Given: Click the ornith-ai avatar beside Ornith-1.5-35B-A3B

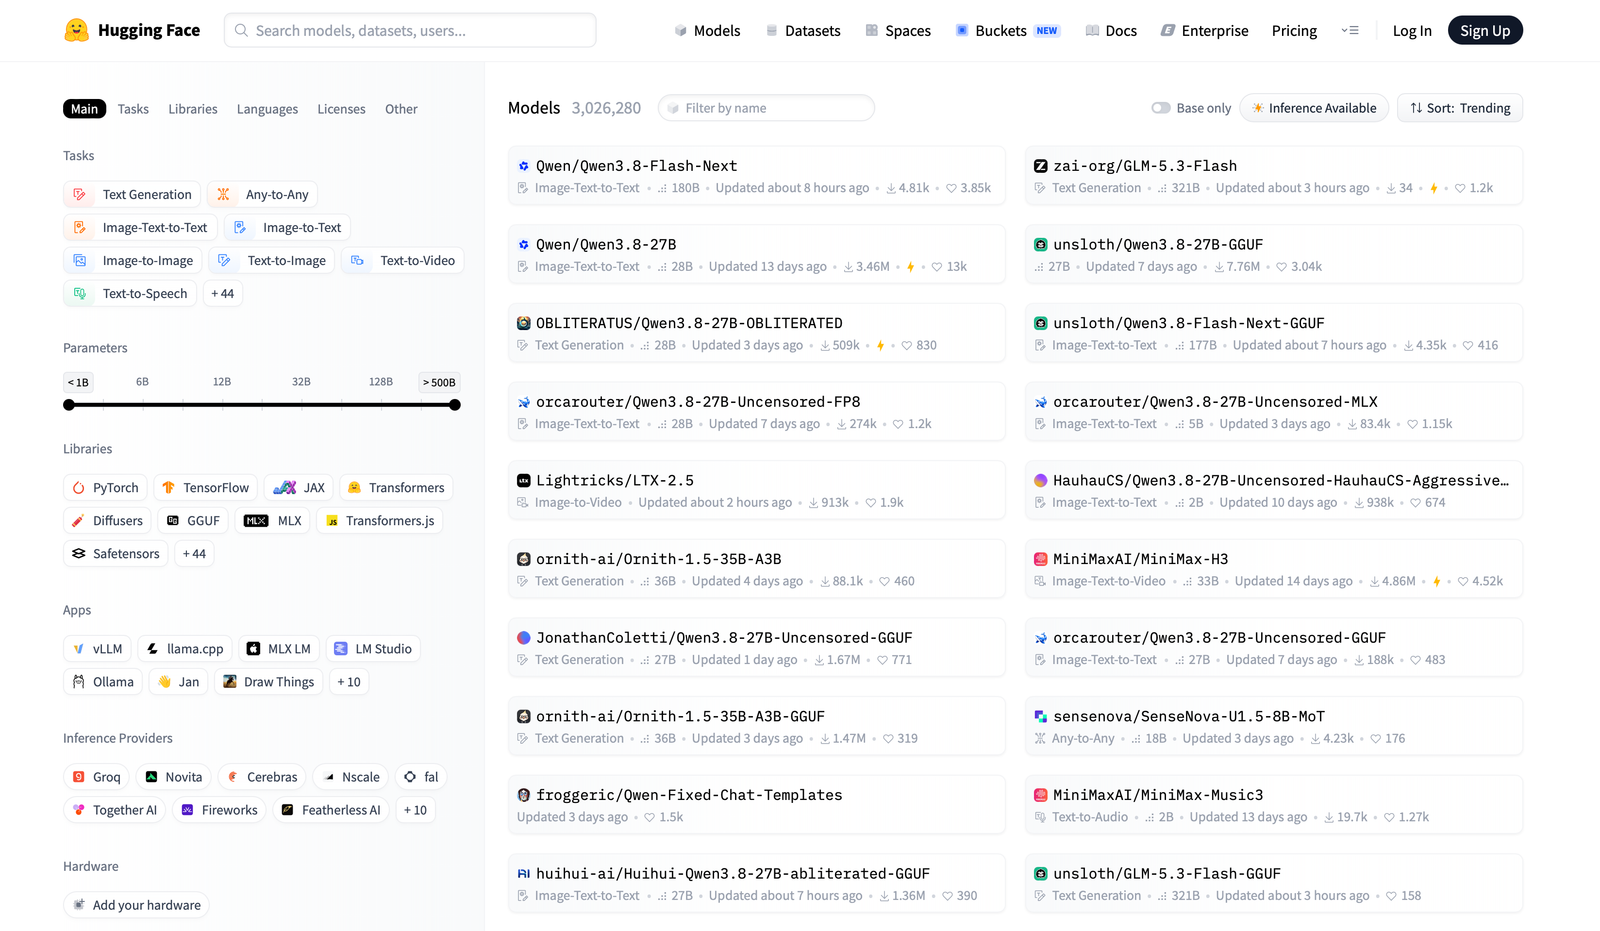Looking at the screenshot, I should (523, 559).
